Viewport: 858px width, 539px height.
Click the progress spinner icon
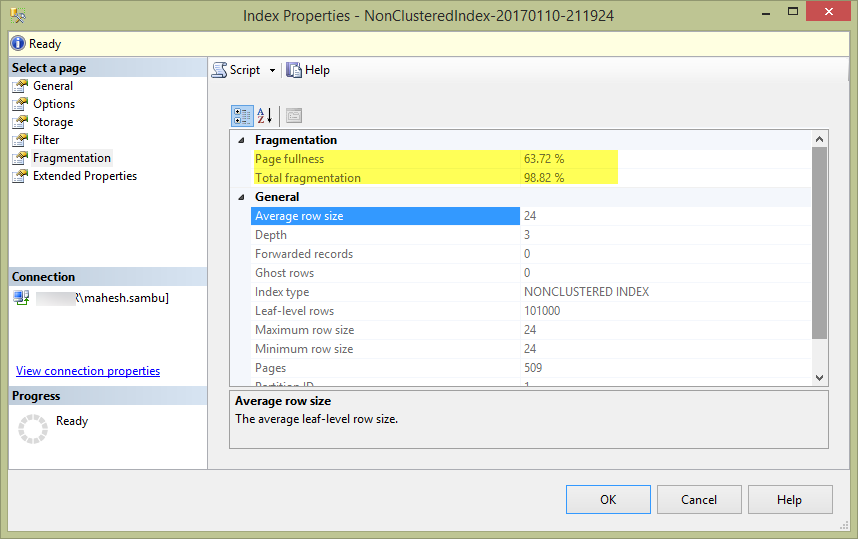click(x=33, y=428)
